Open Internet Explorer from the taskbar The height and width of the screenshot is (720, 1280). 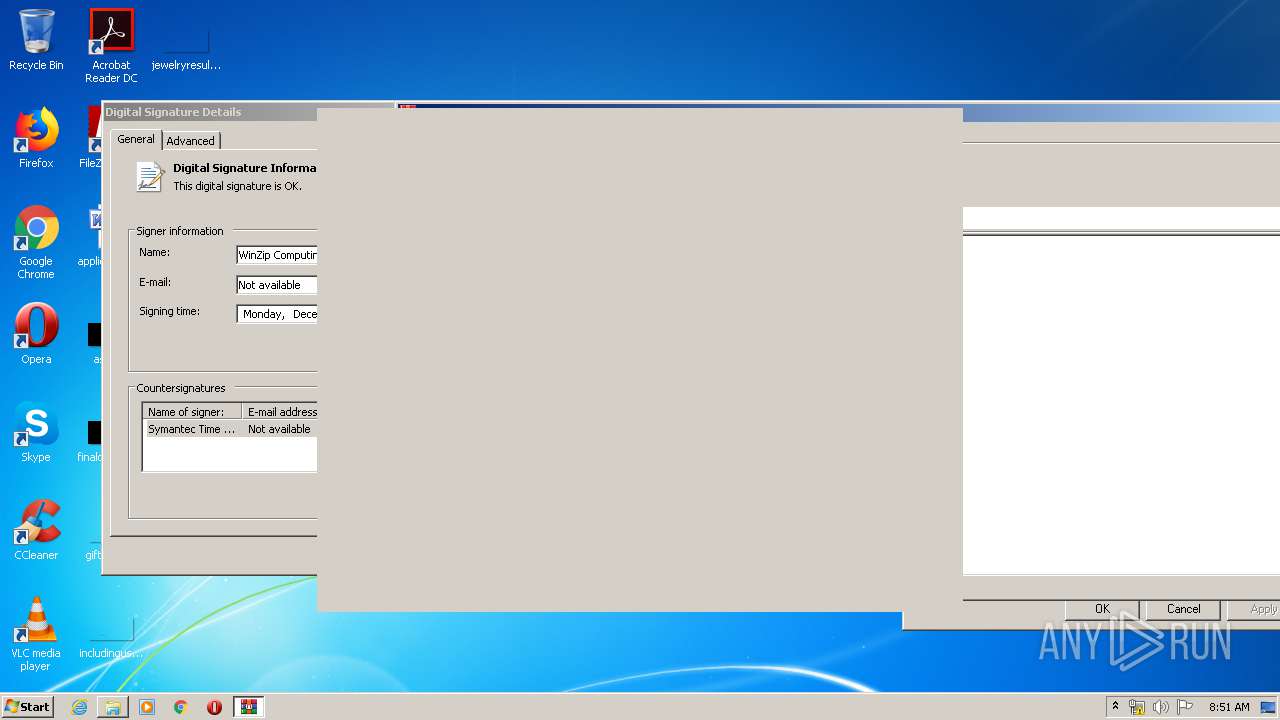[x=79, y=707]
